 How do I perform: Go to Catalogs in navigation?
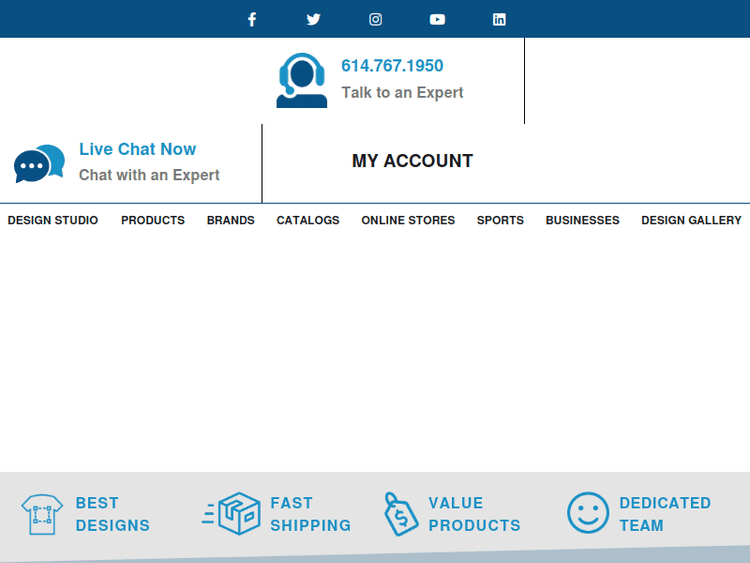click(x=308, y=220)
